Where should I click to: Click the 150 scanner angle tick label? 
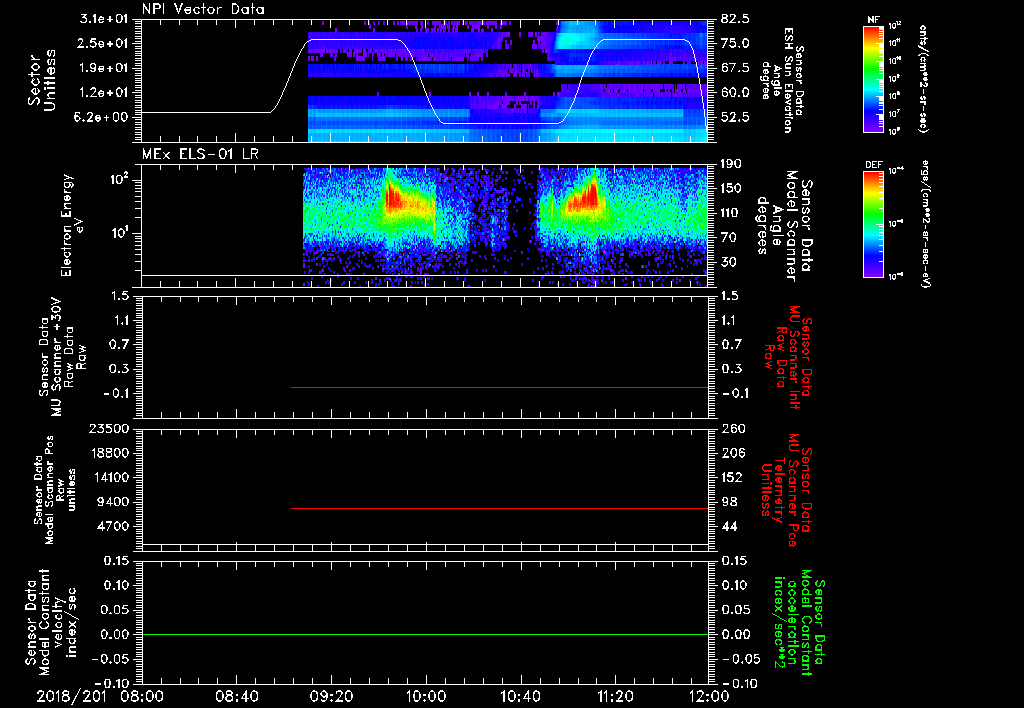[732, 188]
